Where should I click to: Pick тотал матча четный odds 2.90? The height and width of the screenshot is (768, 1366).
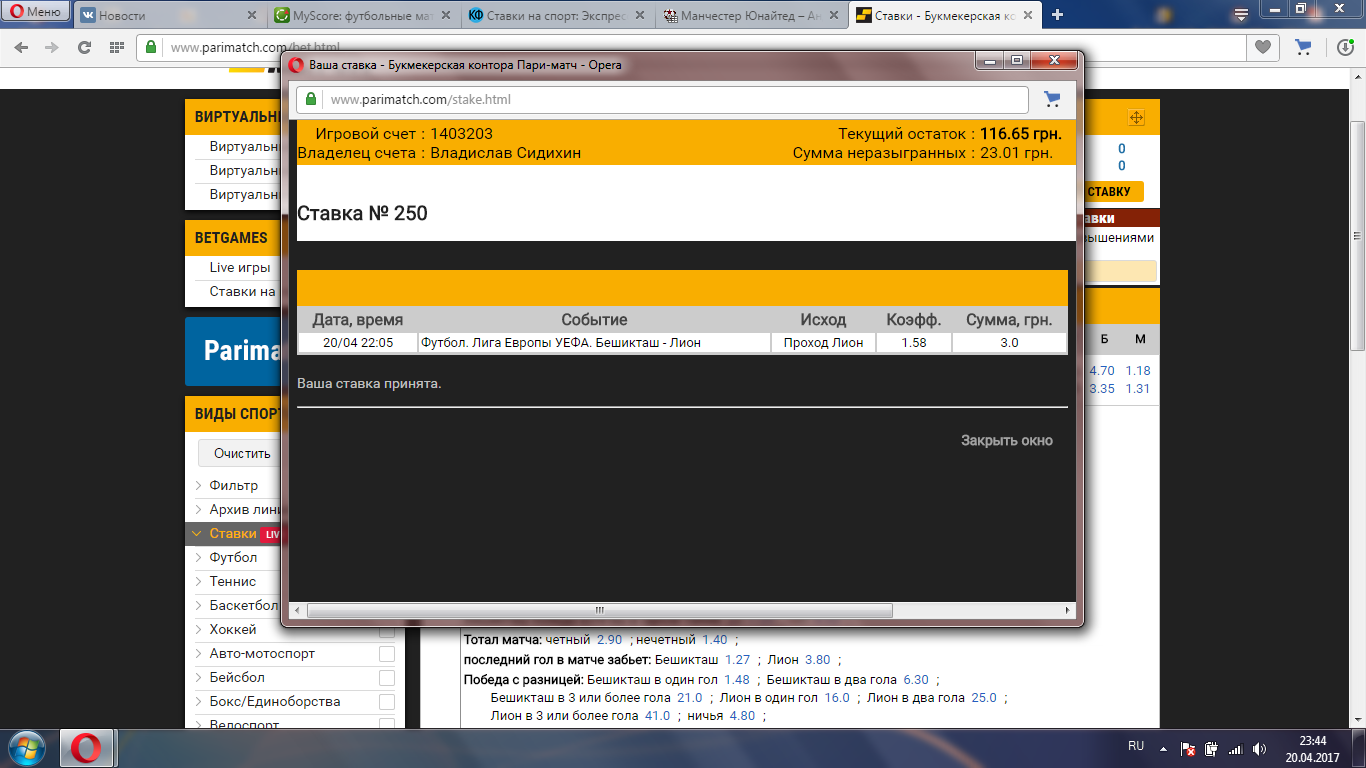[609, 640]
